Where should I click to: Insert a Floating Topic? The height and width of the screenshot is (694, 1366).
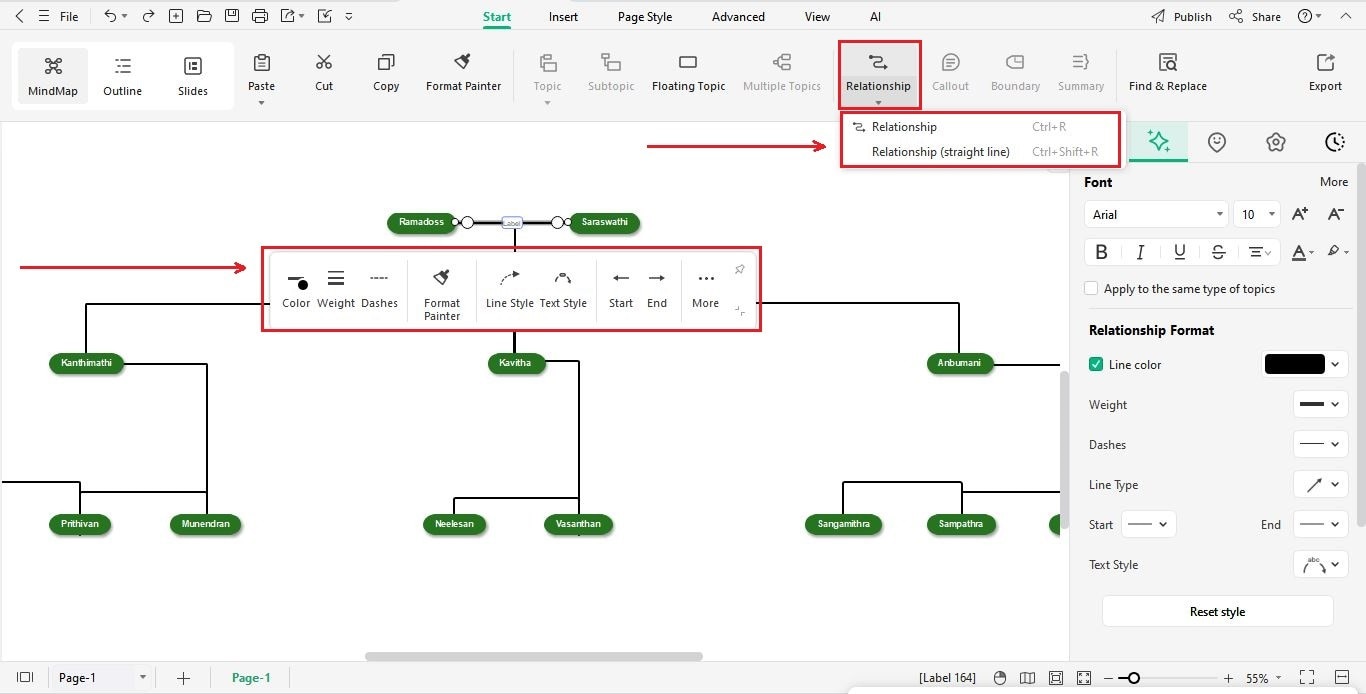click(688, 73)
